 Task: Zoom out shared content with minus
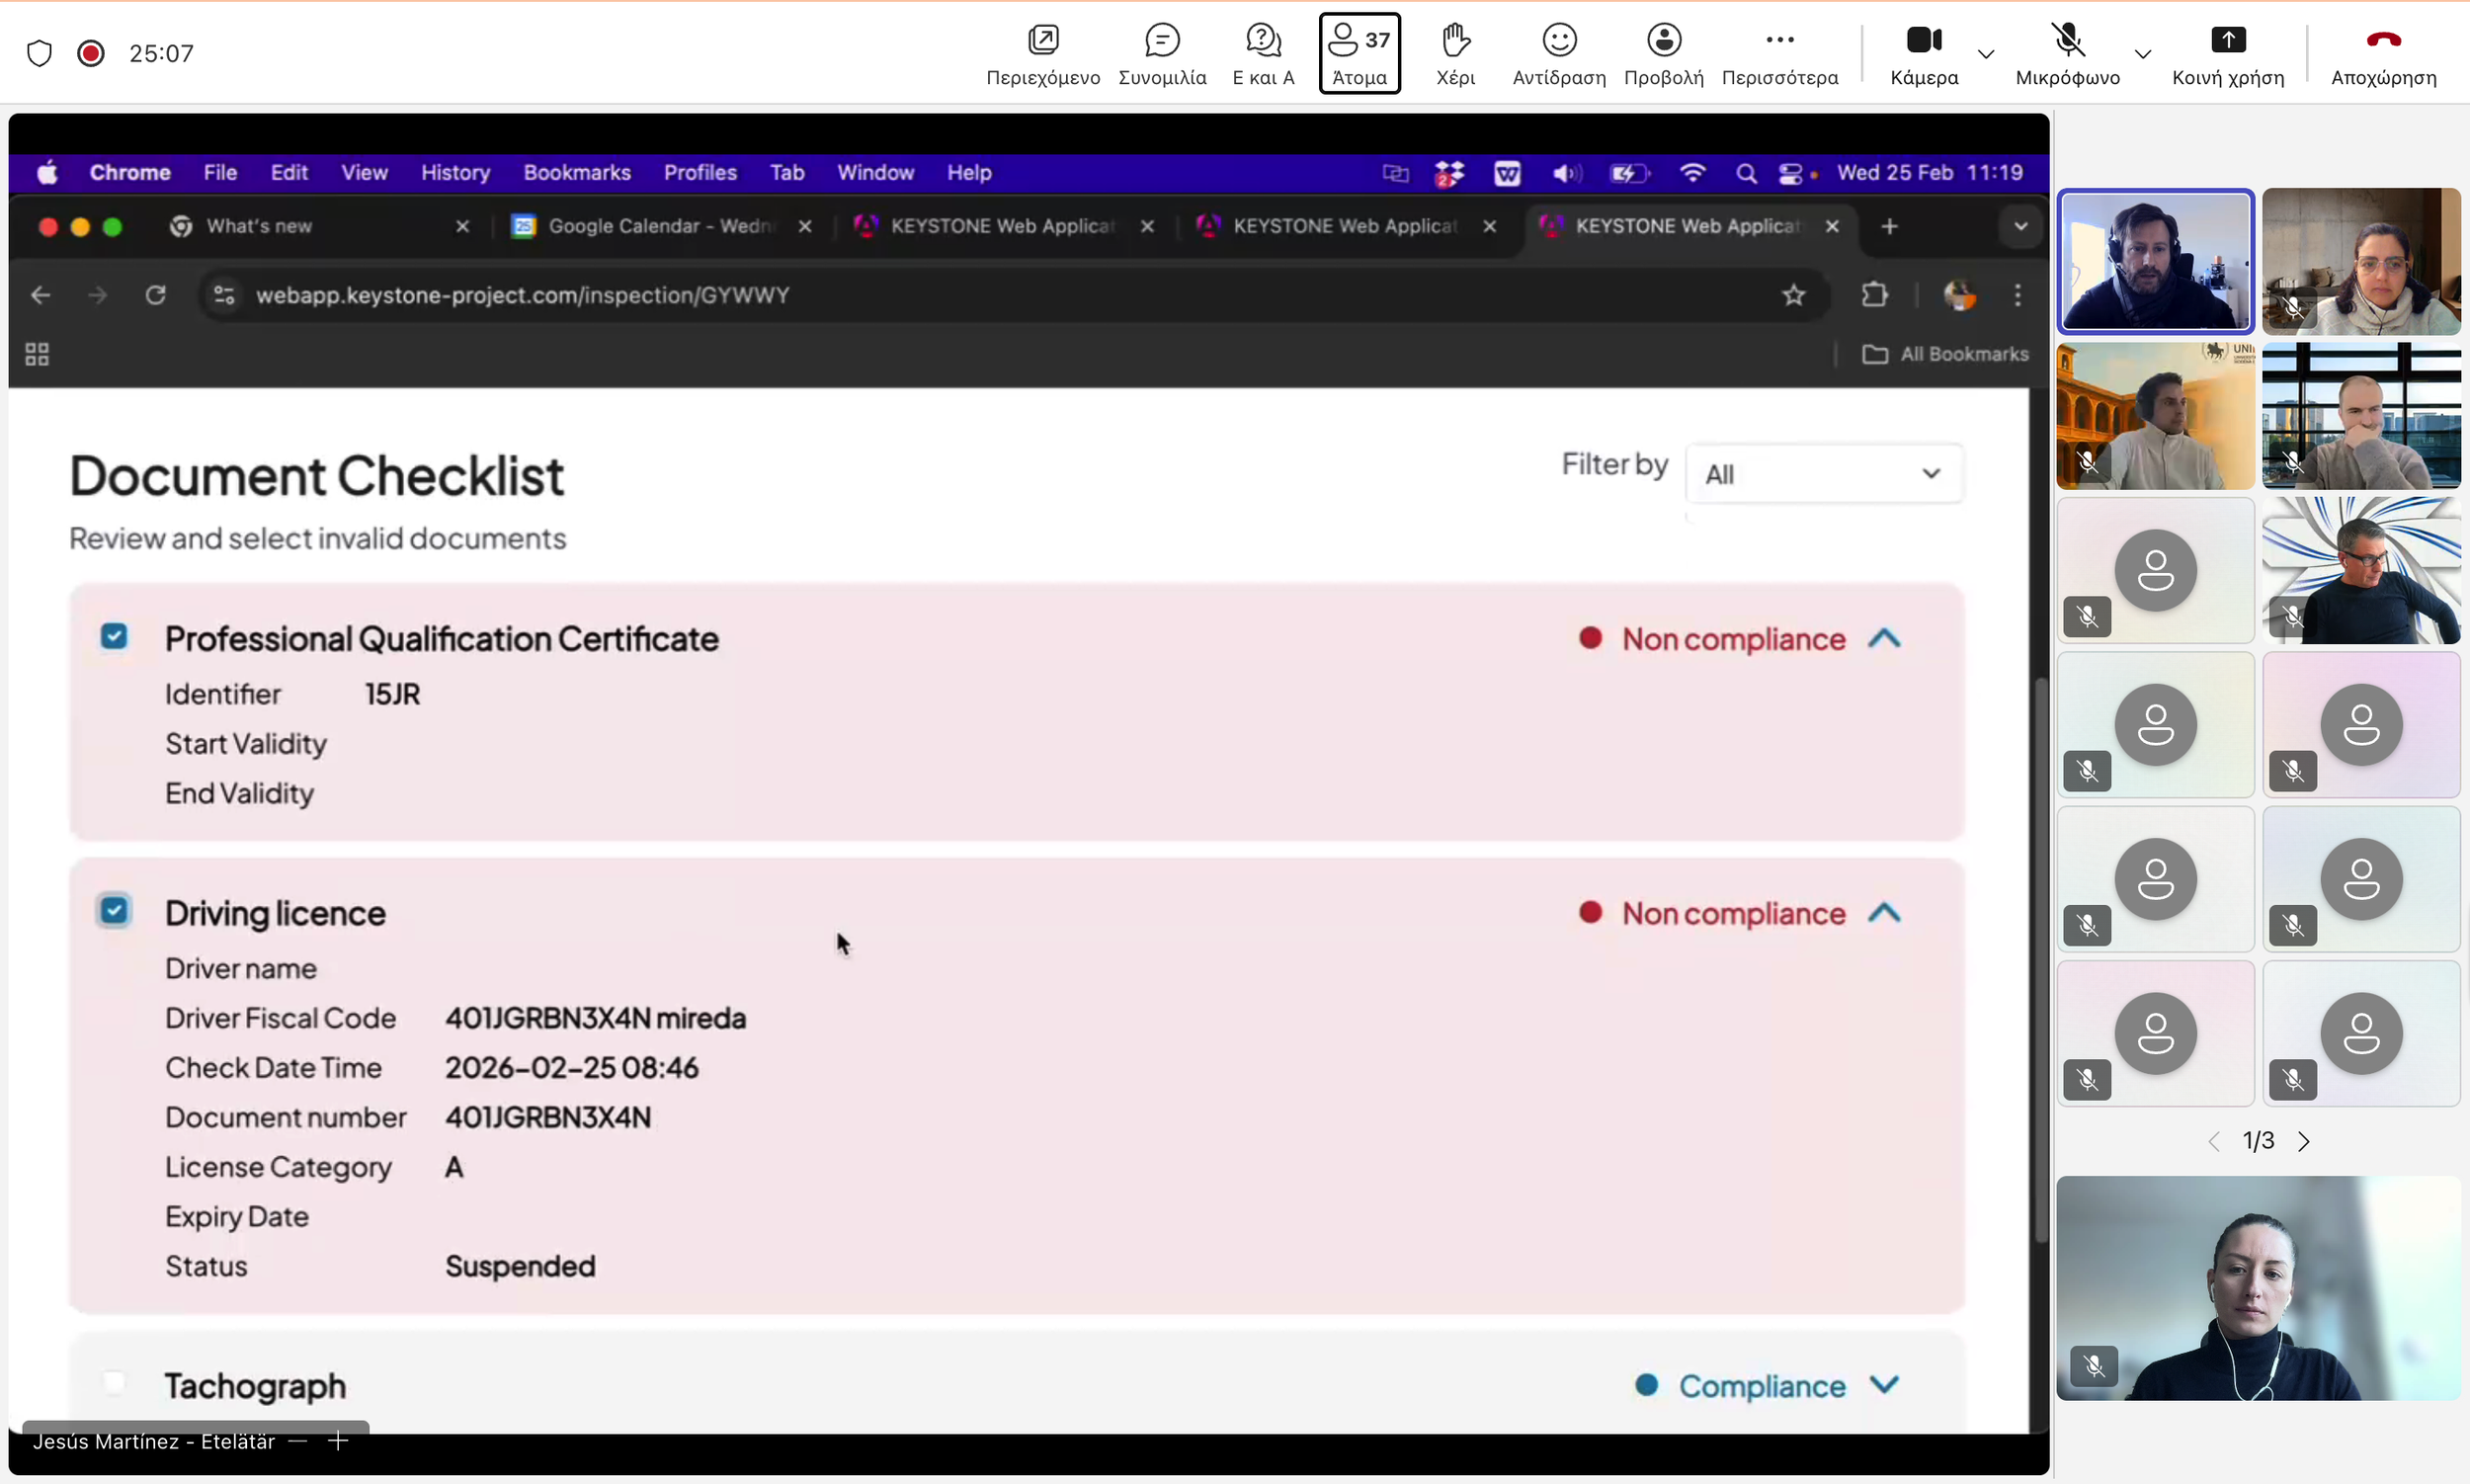tap(297, 1441)
